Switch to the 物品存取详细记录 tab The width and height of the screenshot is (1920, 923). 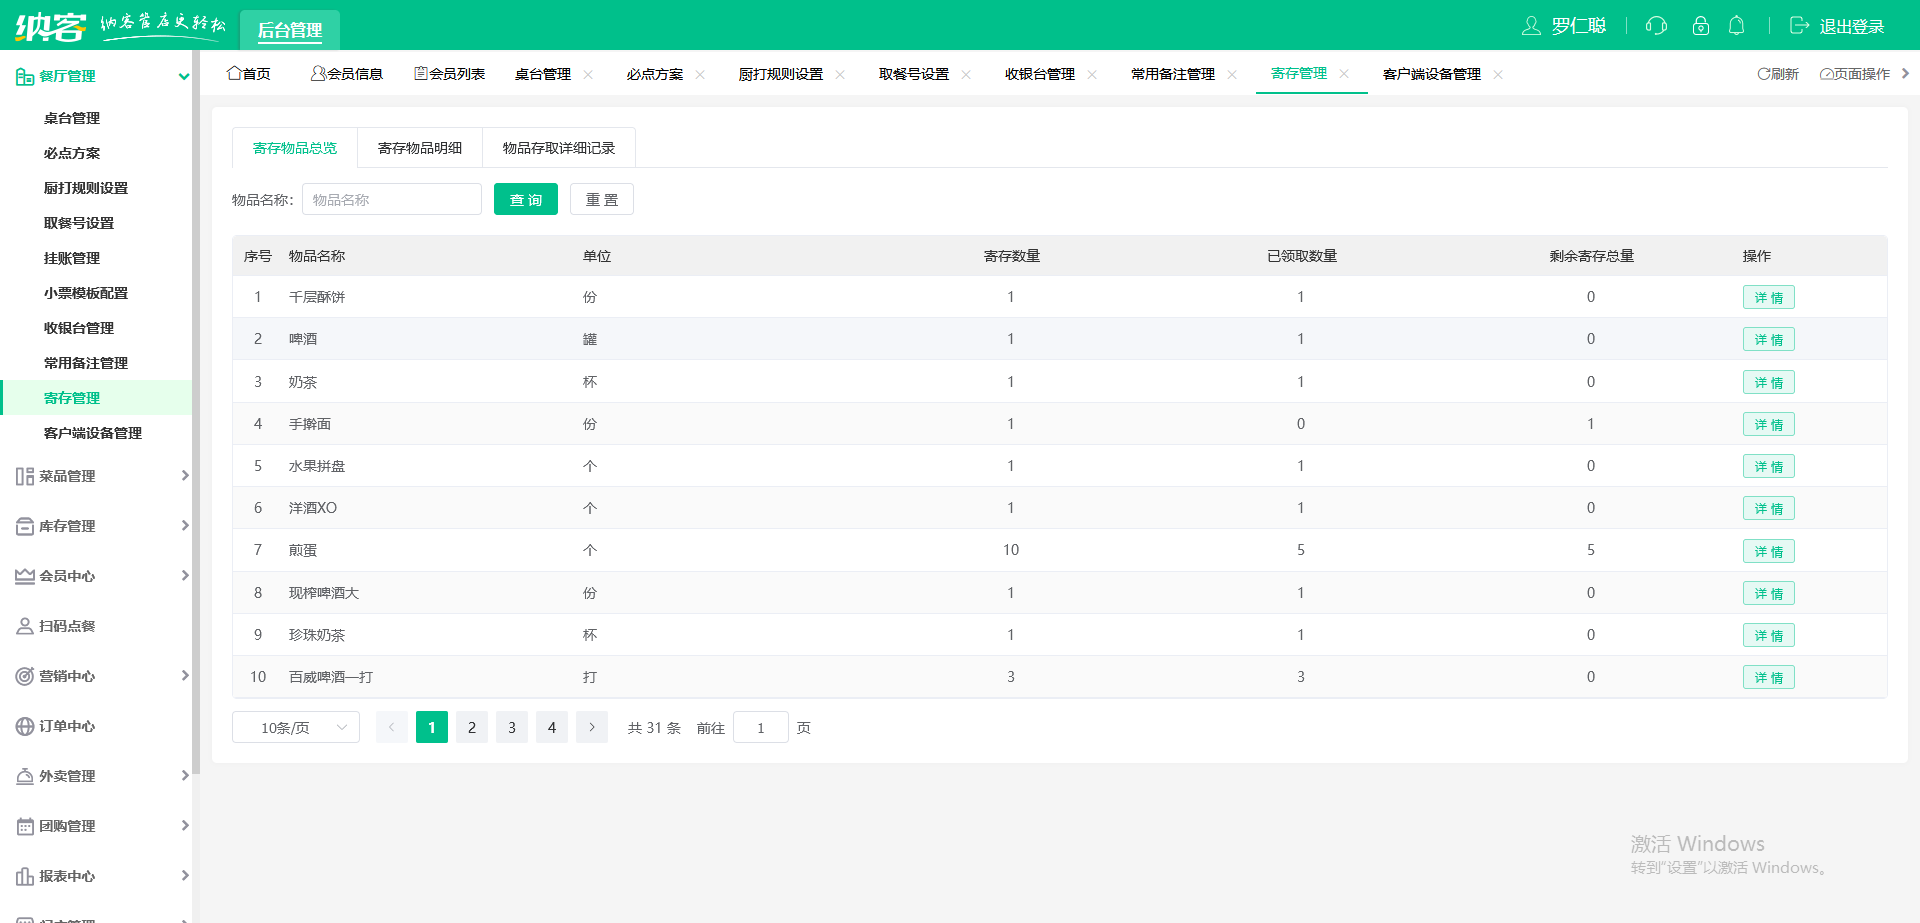click(x=558, y=148)
